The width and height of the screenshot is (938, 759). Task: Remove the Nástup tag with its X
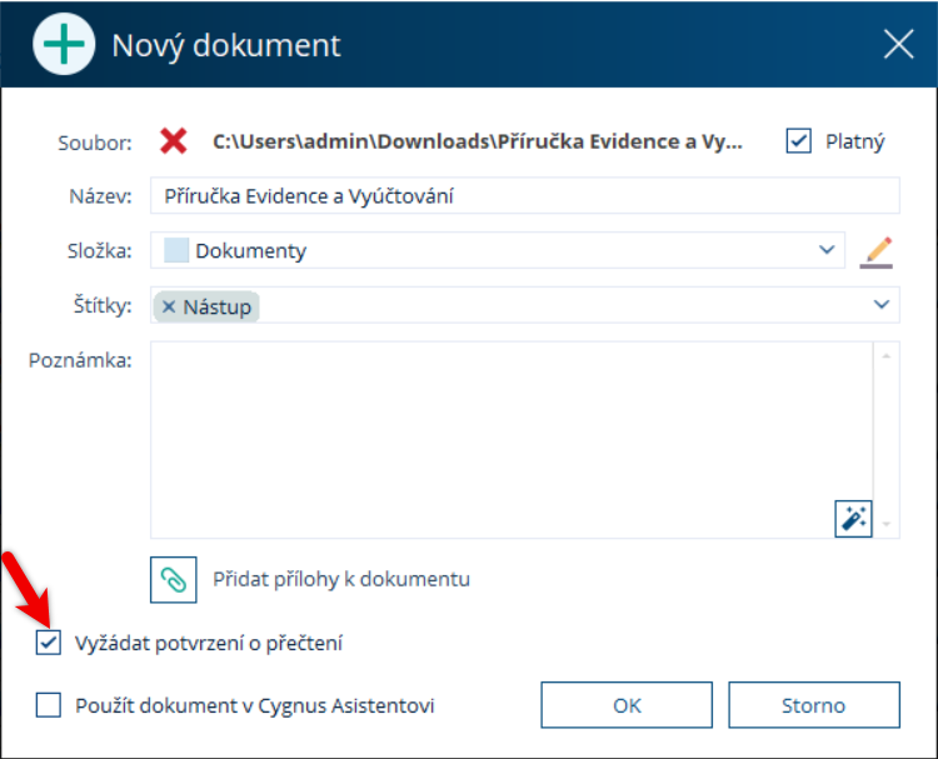click(x=169, y=307)
